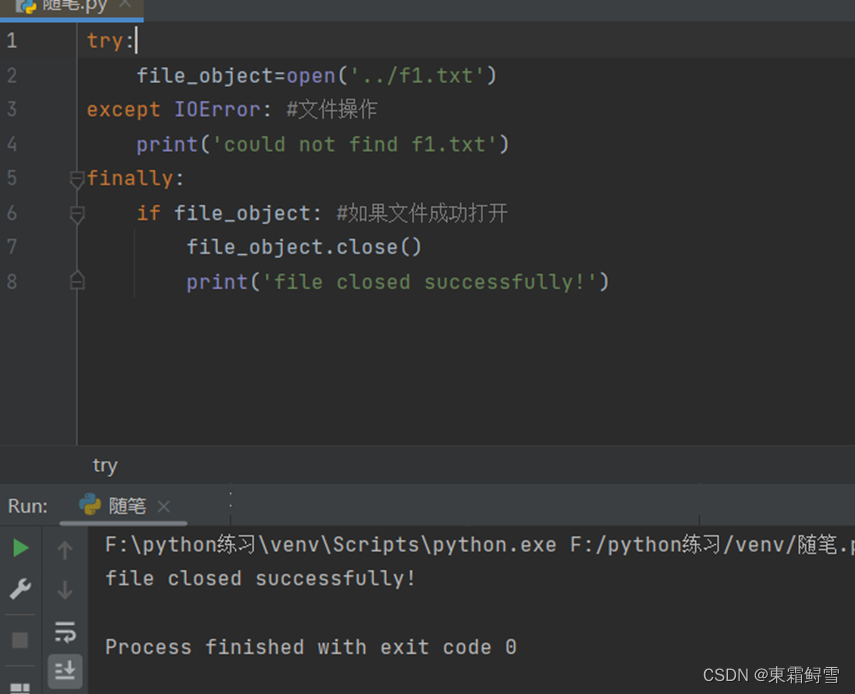The height and width of the screenshot is (694, 855).
Task: Close the 随笔.py editor tab
Action: click(x=125, y=4)
